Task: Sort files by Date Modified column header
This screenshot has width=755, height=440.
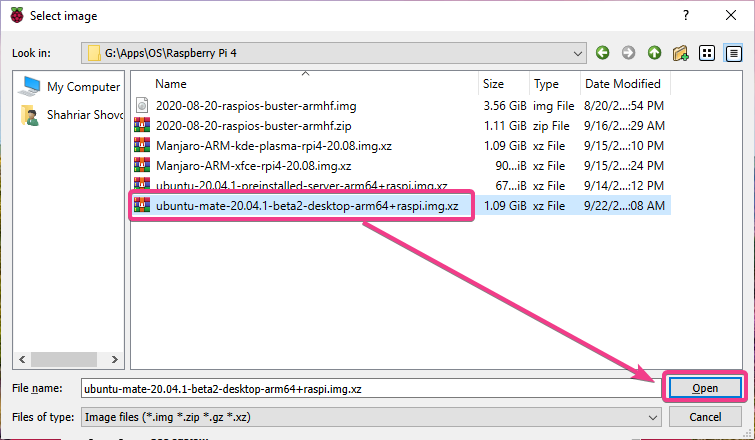Action: [622, 84]
